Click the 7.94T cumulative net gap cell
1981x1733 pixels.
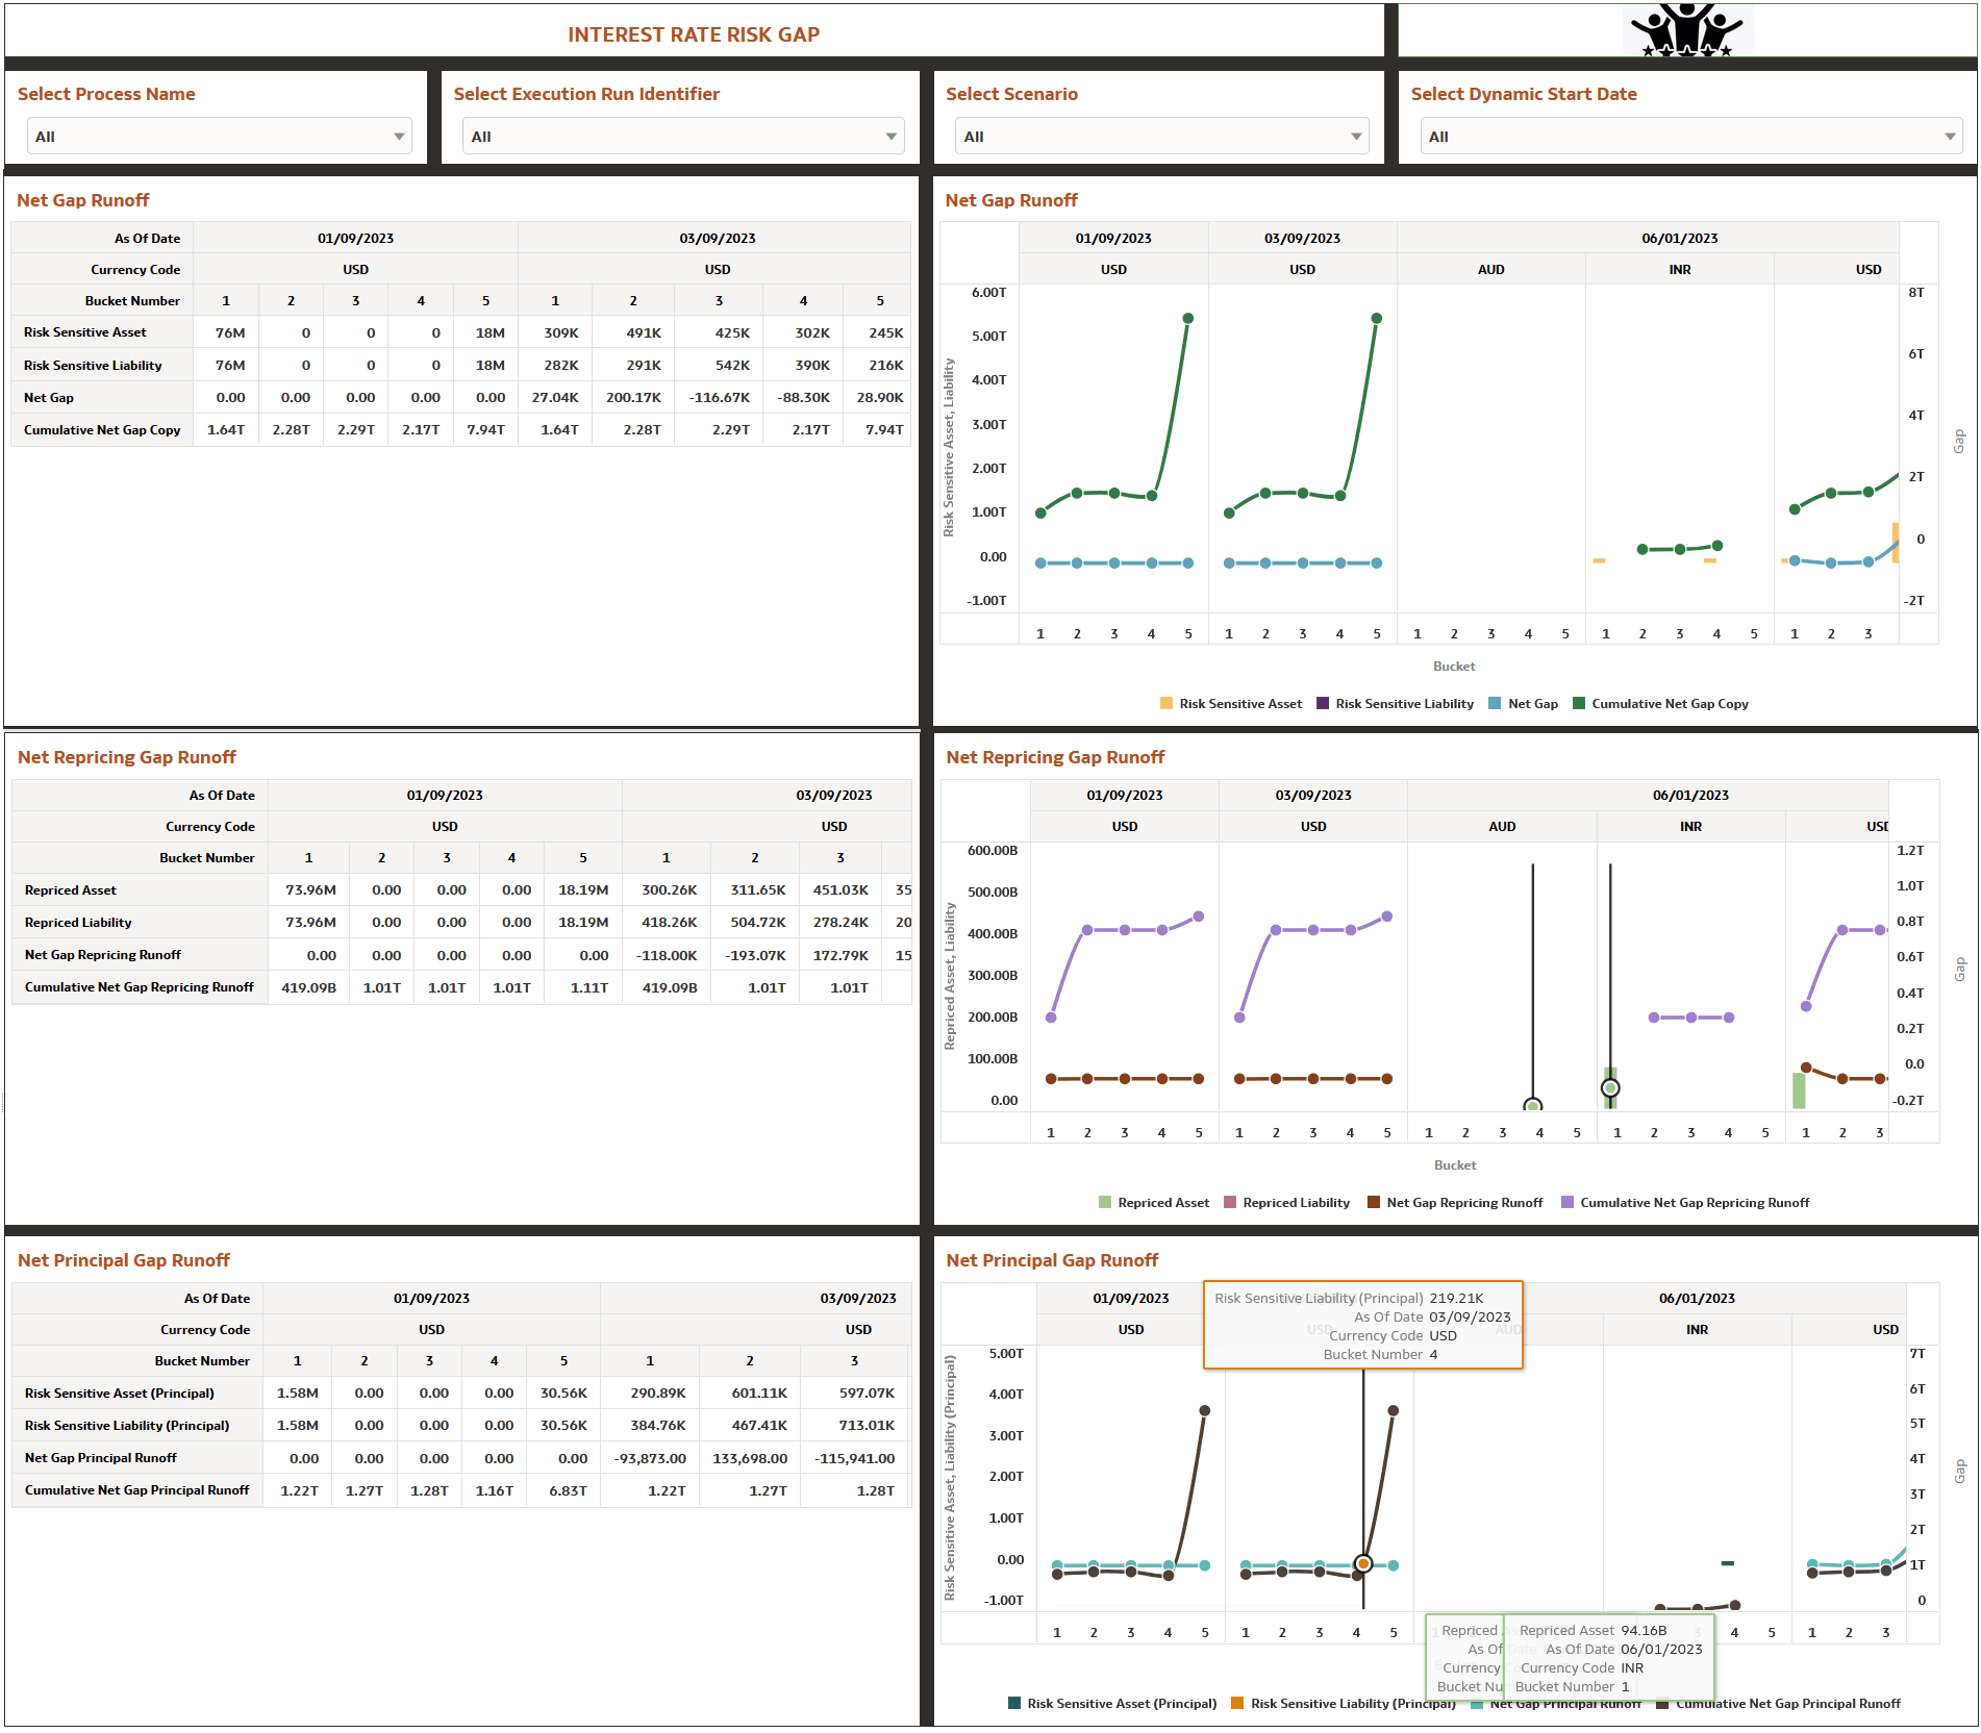pos(485,429)
